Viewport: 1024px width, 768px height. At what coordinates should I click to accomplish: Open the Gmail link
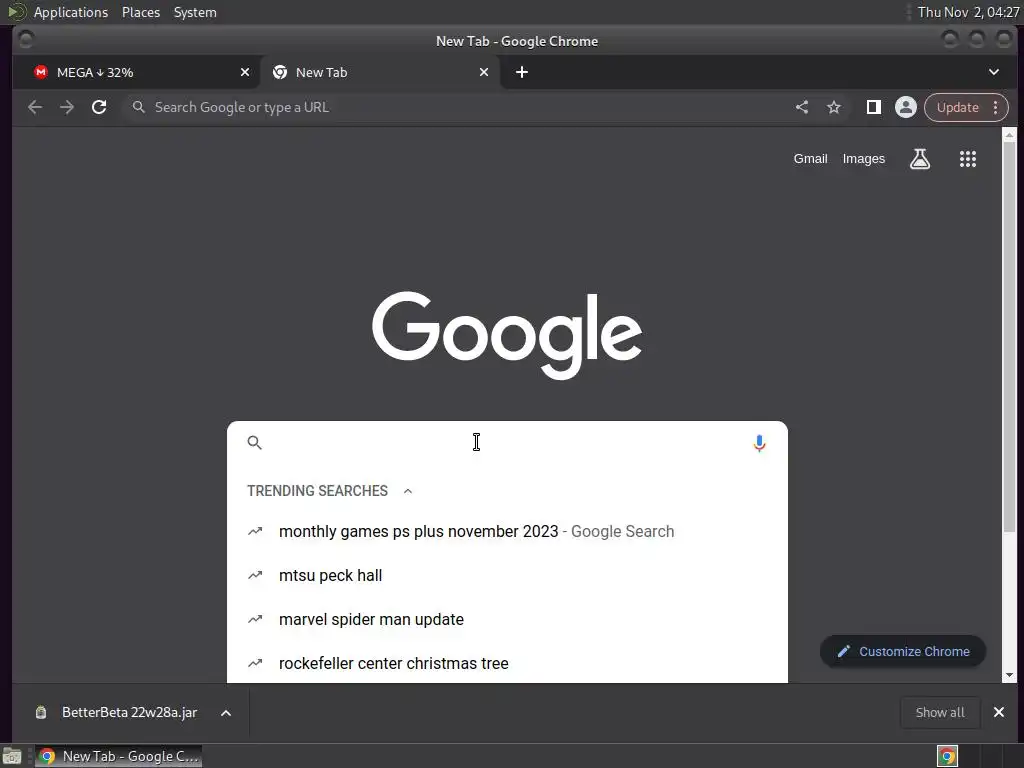coord(810,159)
